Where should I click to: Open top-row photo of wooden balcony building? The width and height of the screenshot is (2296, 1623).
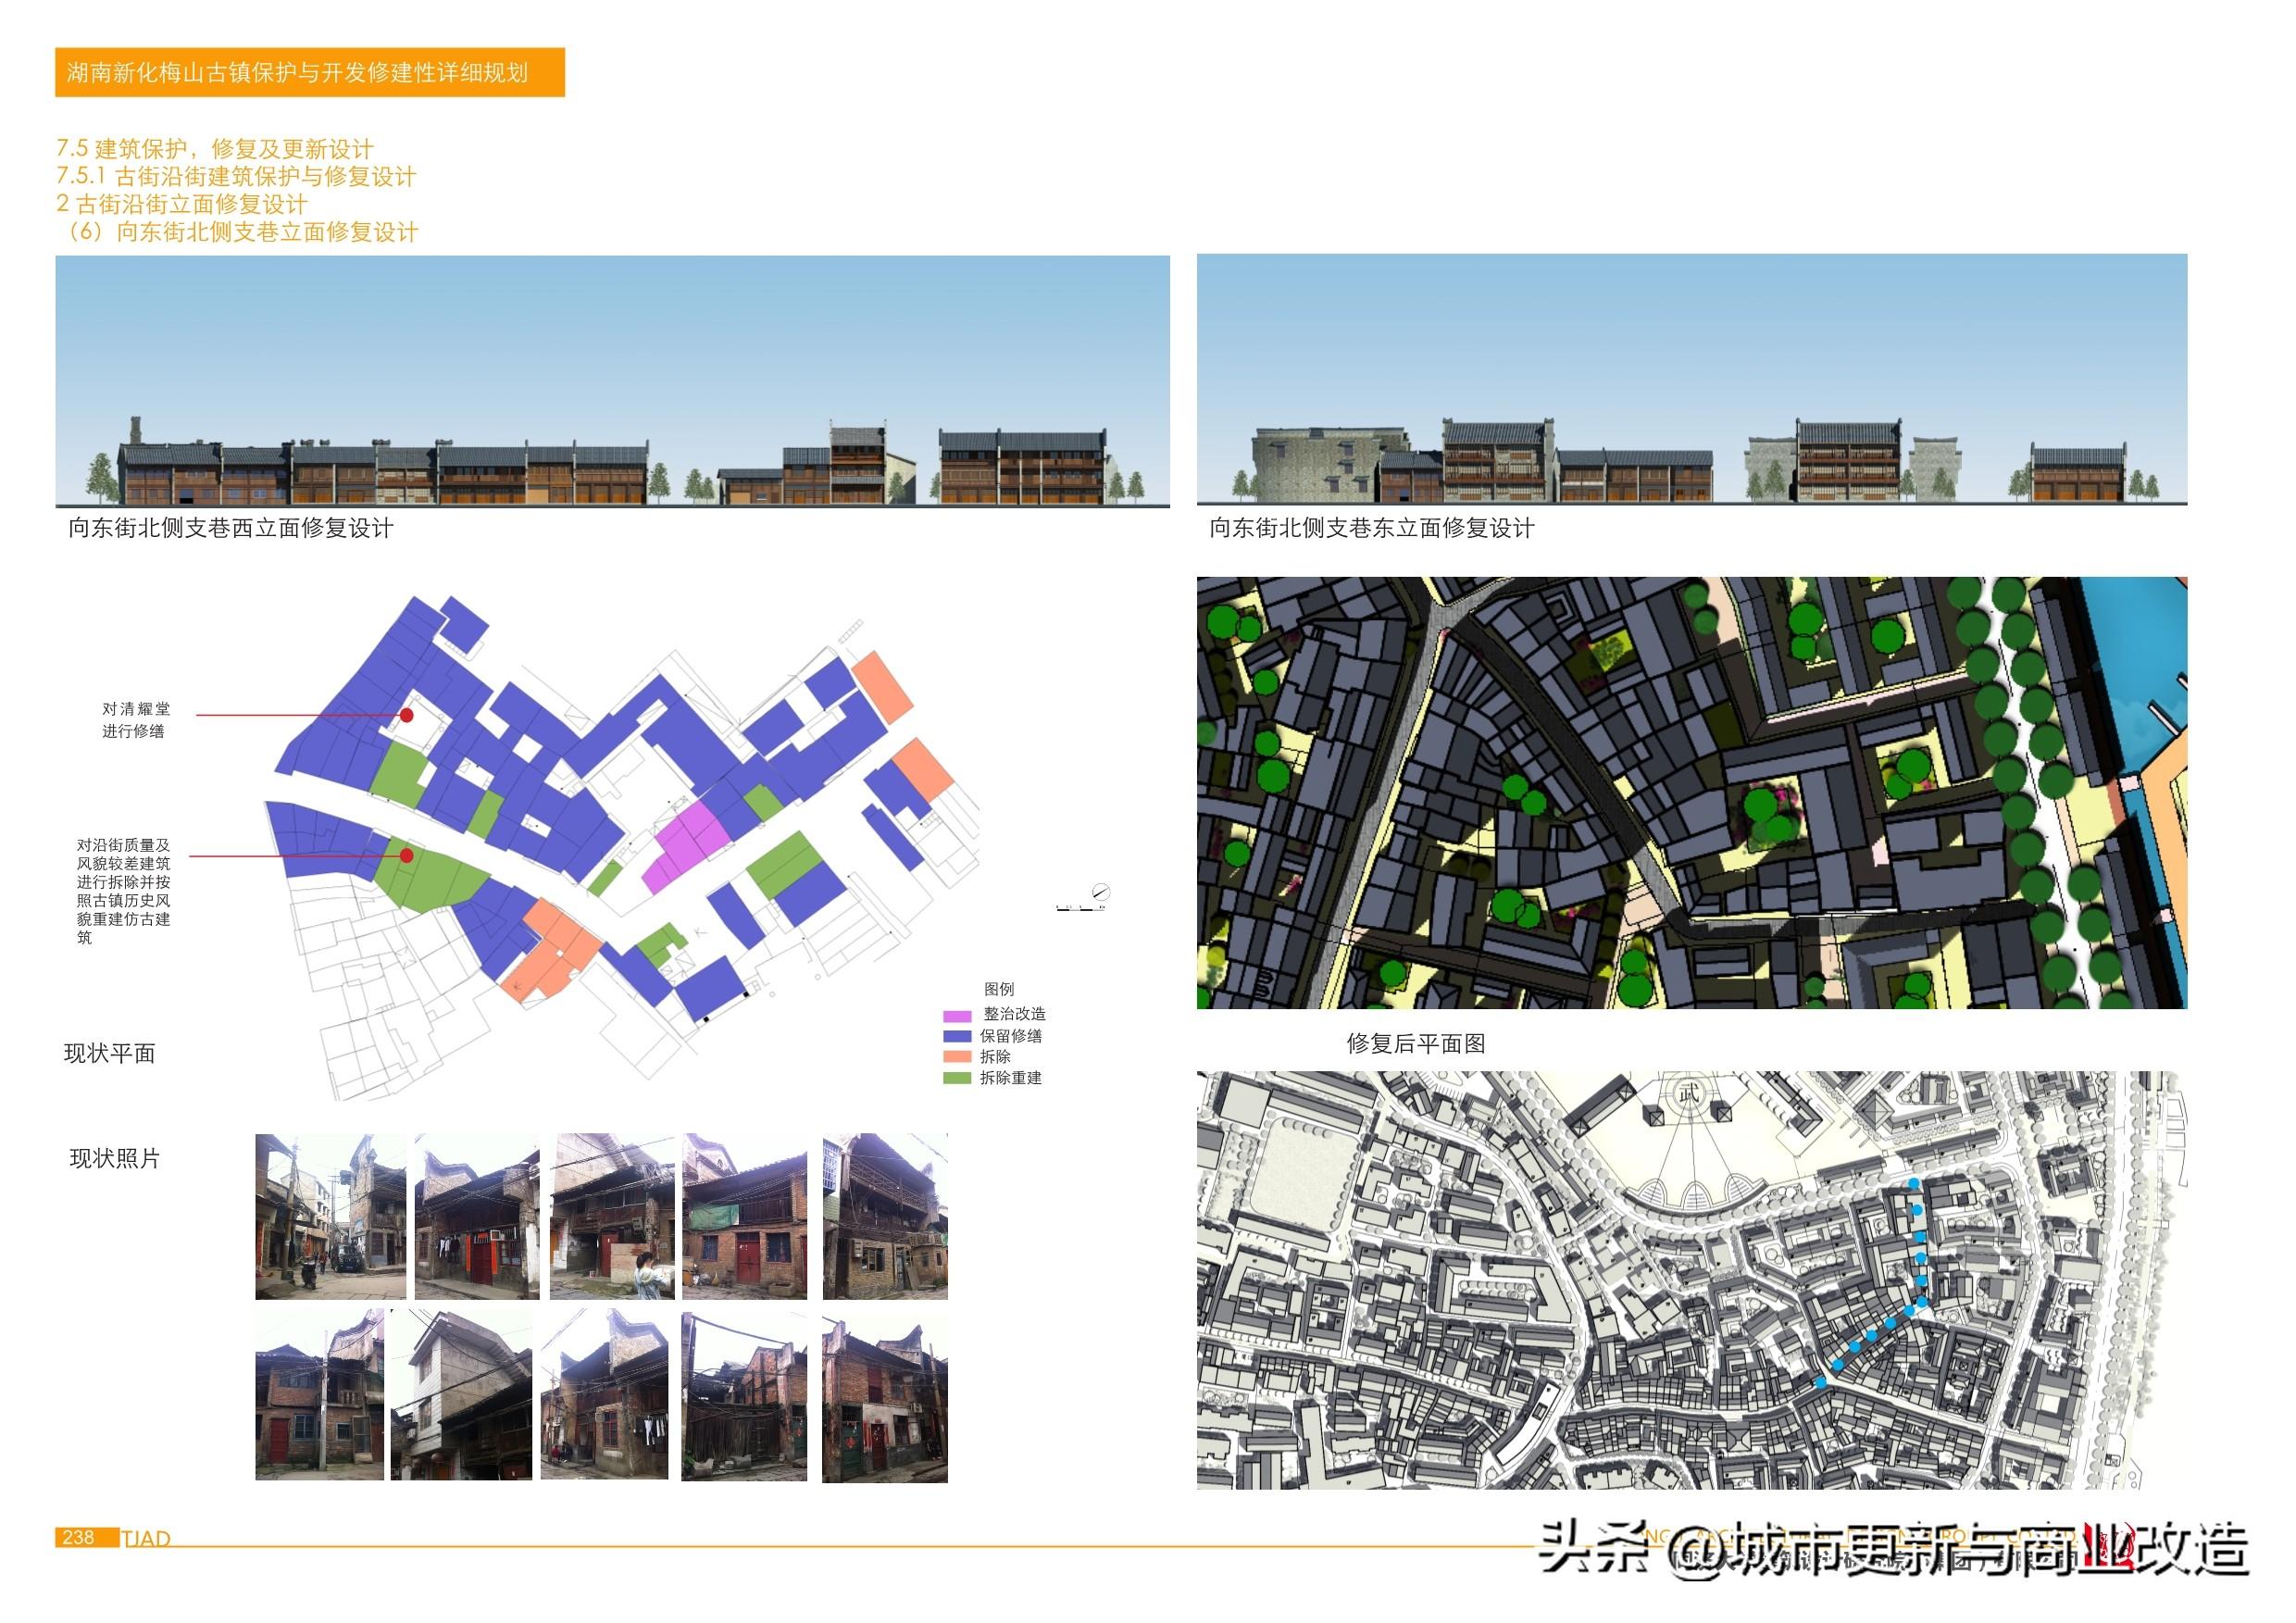(885, 1217)
